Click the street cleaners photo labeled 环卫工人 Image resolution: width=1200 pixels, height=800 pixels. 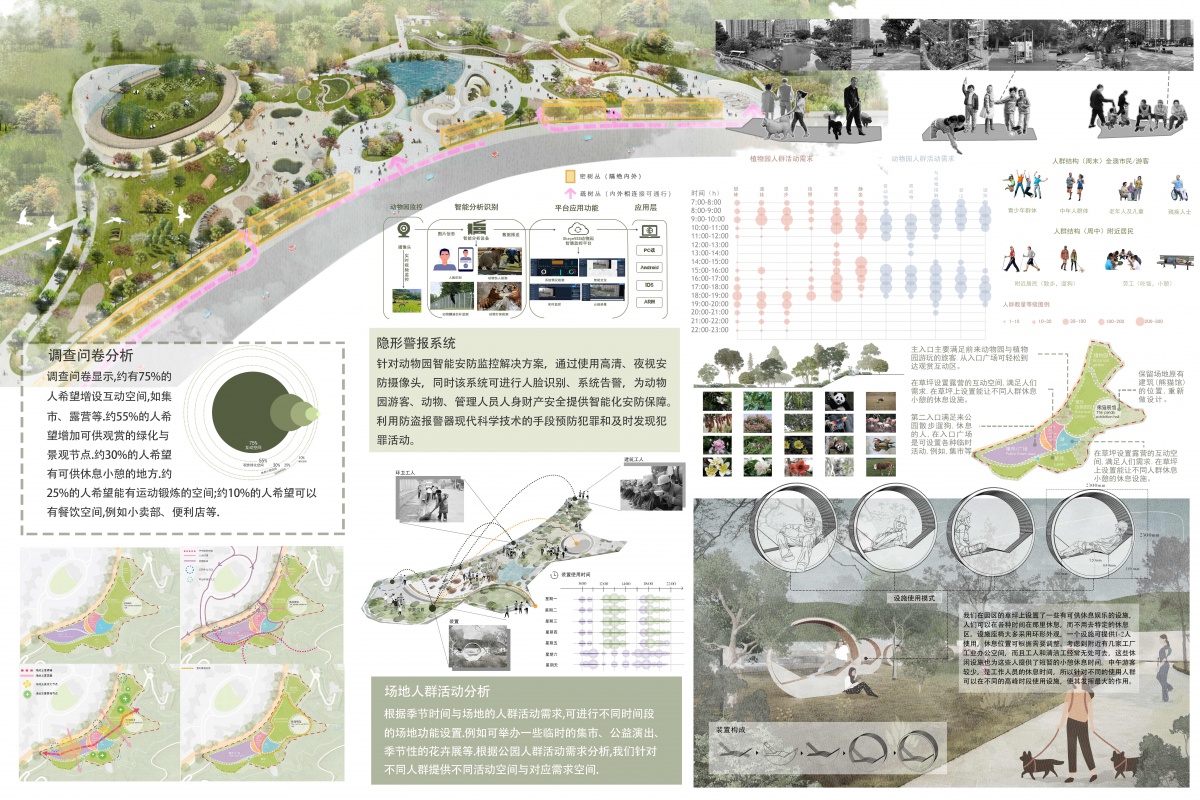(x=432, y=500)
